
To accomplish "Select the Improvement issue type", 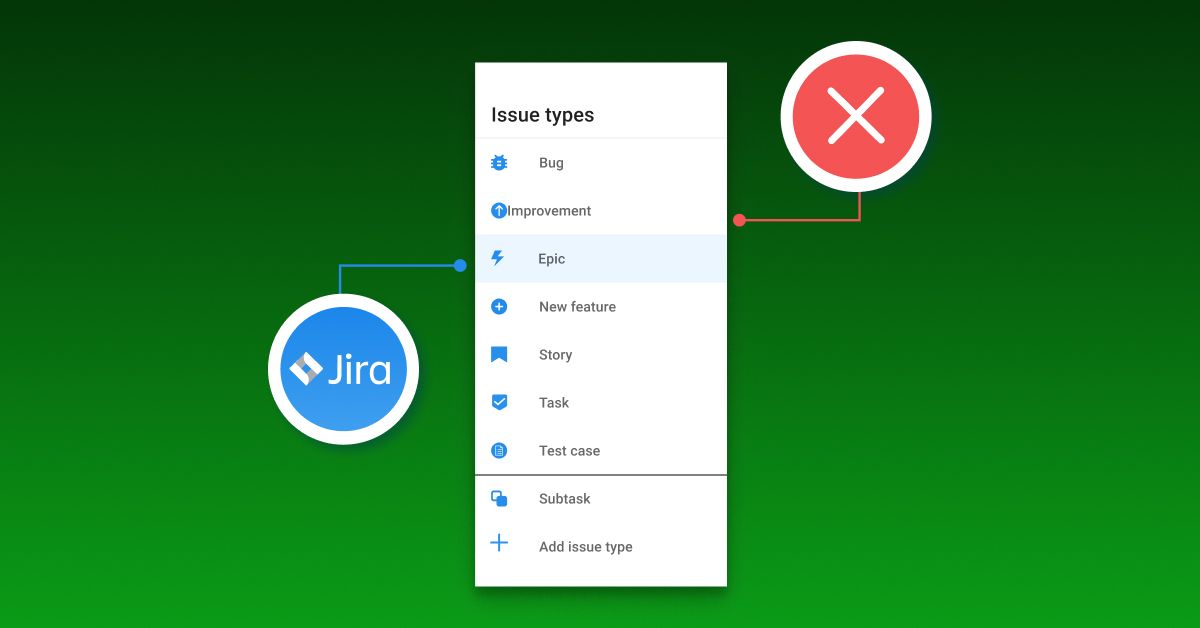I will tap(601, 211).
